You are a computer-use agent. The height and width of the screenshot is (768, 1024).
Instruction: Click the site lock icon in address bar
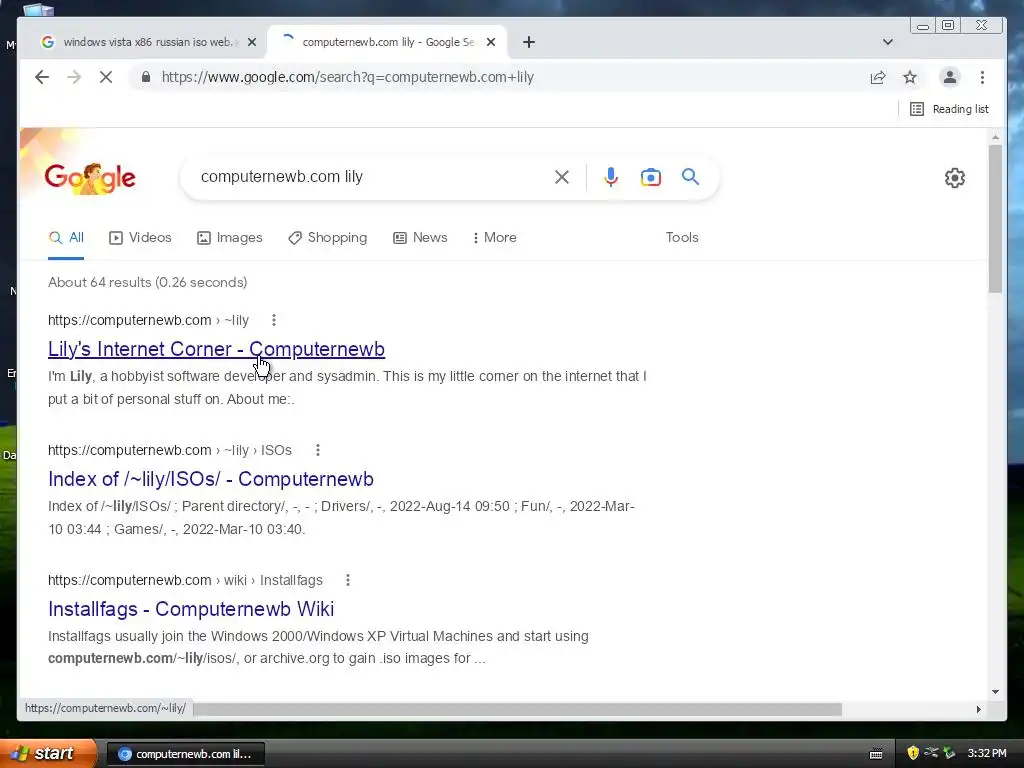[146, 77]
